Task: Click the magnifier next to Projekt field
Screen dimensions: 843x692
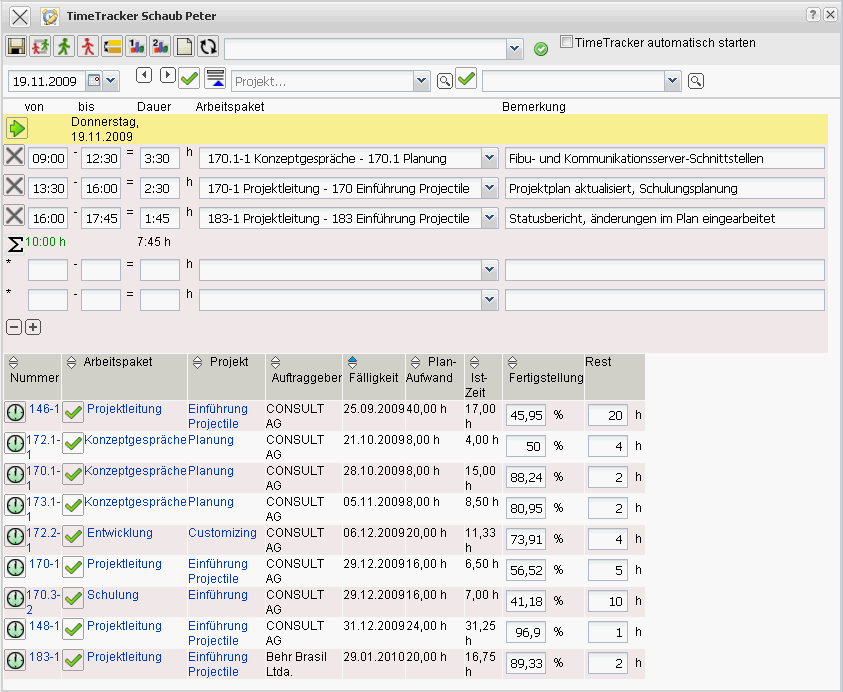Action: point(444,81)
